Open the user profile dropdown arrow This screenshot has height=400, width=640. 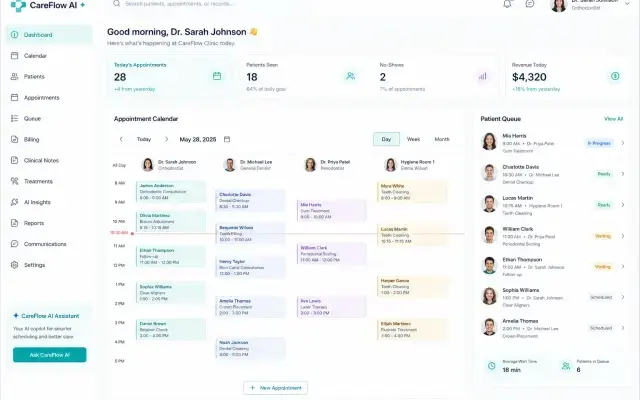[627, 4]
